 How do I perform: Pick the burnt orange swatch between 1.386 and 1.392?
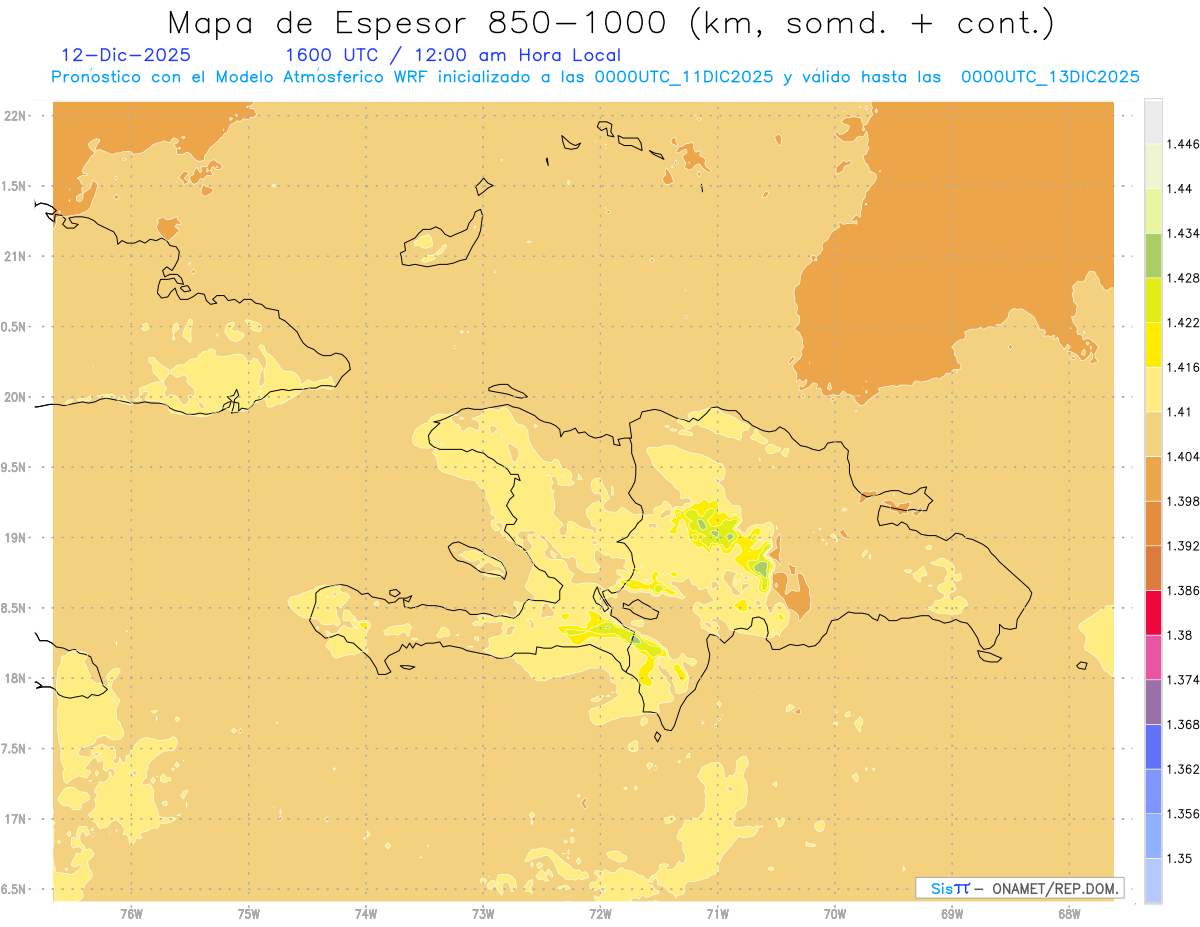(1153, 568)
